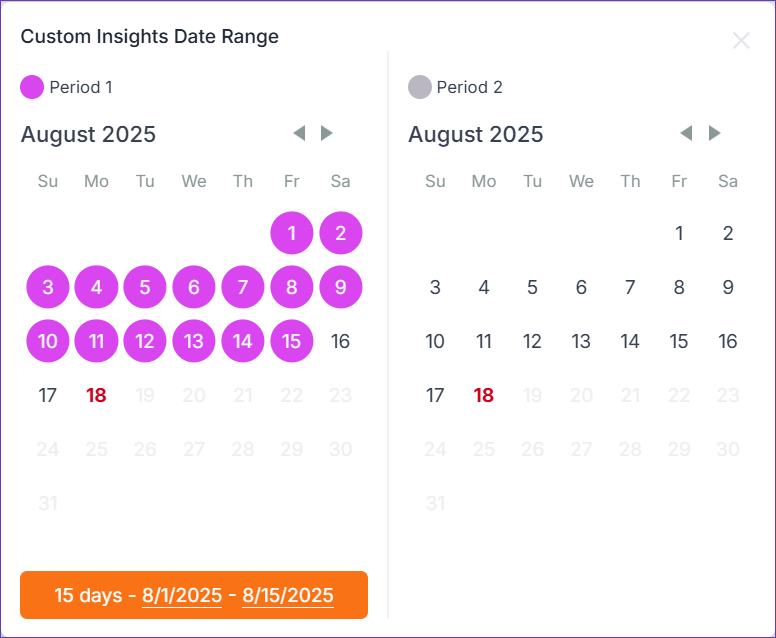Select August 9 in Period 2 calendar

point(728,287)
